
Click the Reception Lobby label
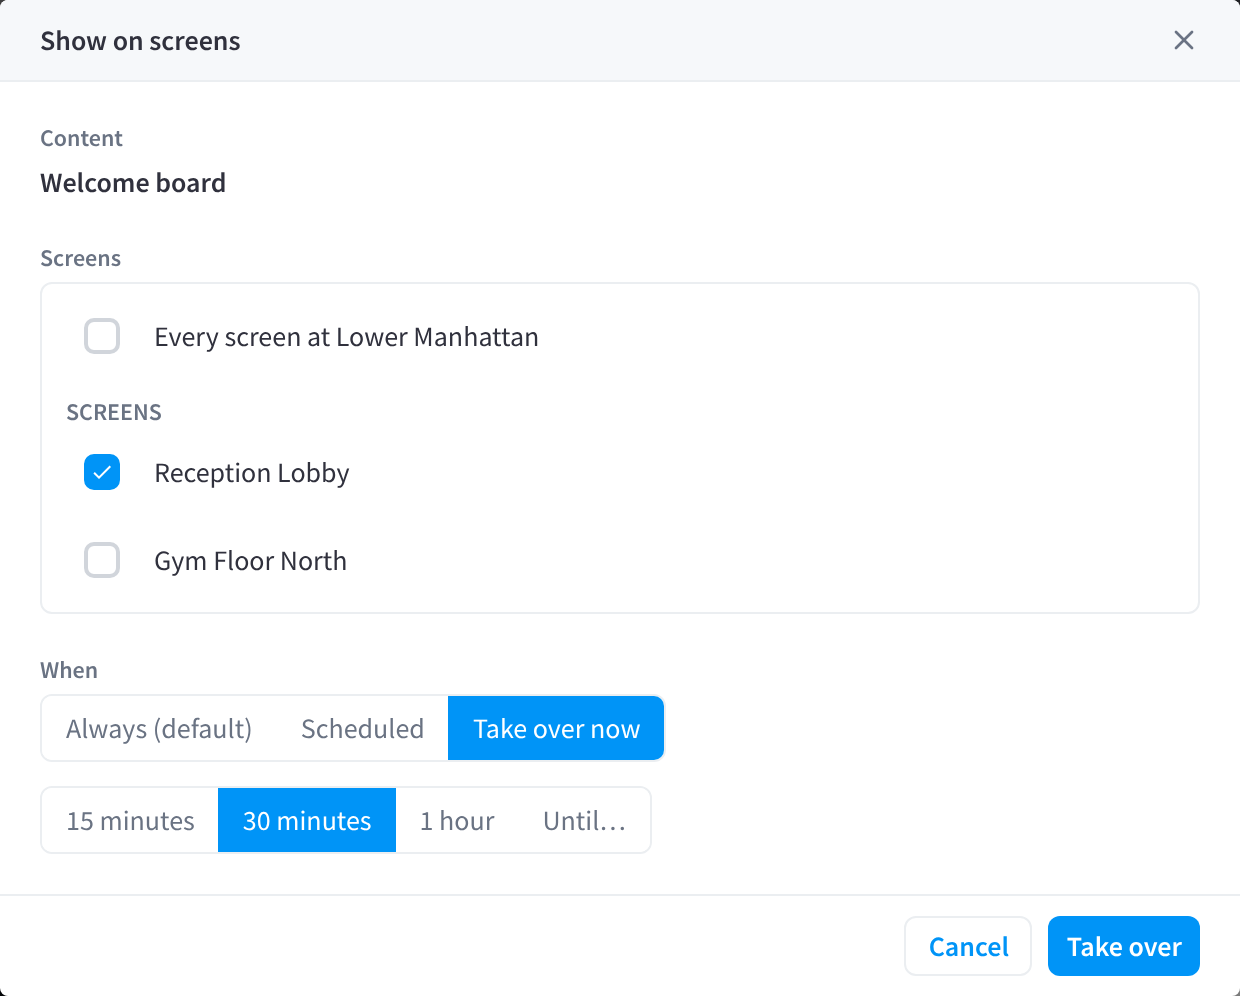coord(252,473)
